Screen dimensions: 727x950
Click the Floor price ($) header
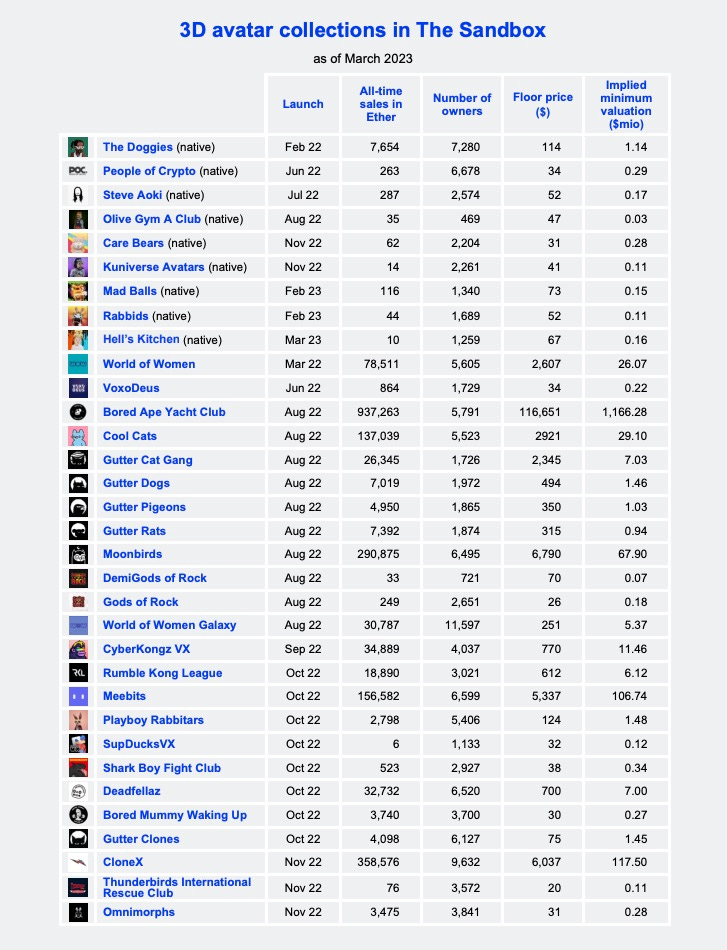click(543, 104)
